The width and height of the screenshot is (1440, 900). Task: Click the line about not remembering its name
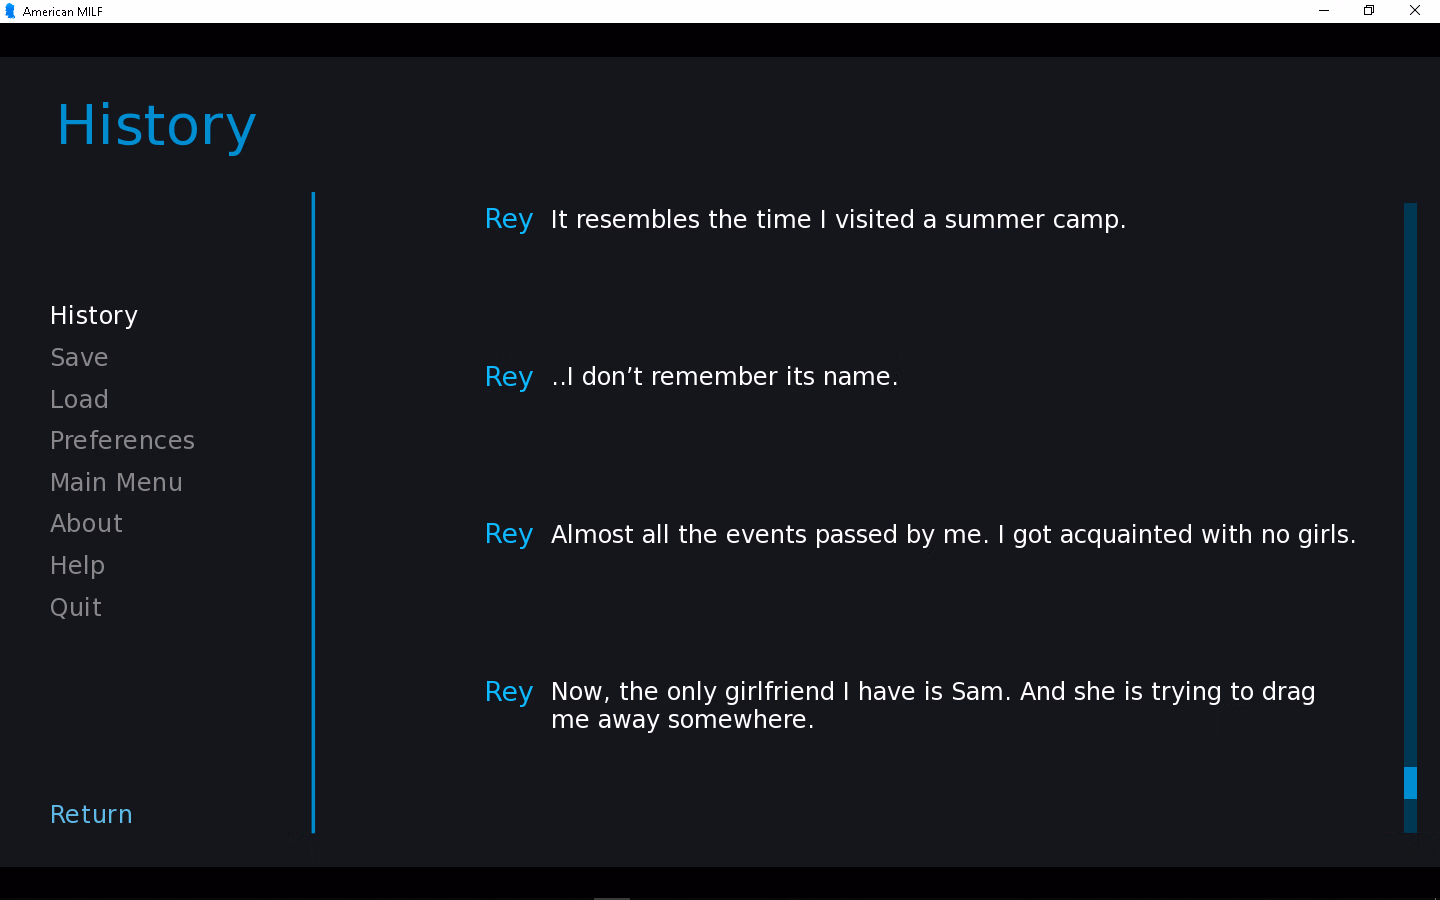[x=724, y=377]
